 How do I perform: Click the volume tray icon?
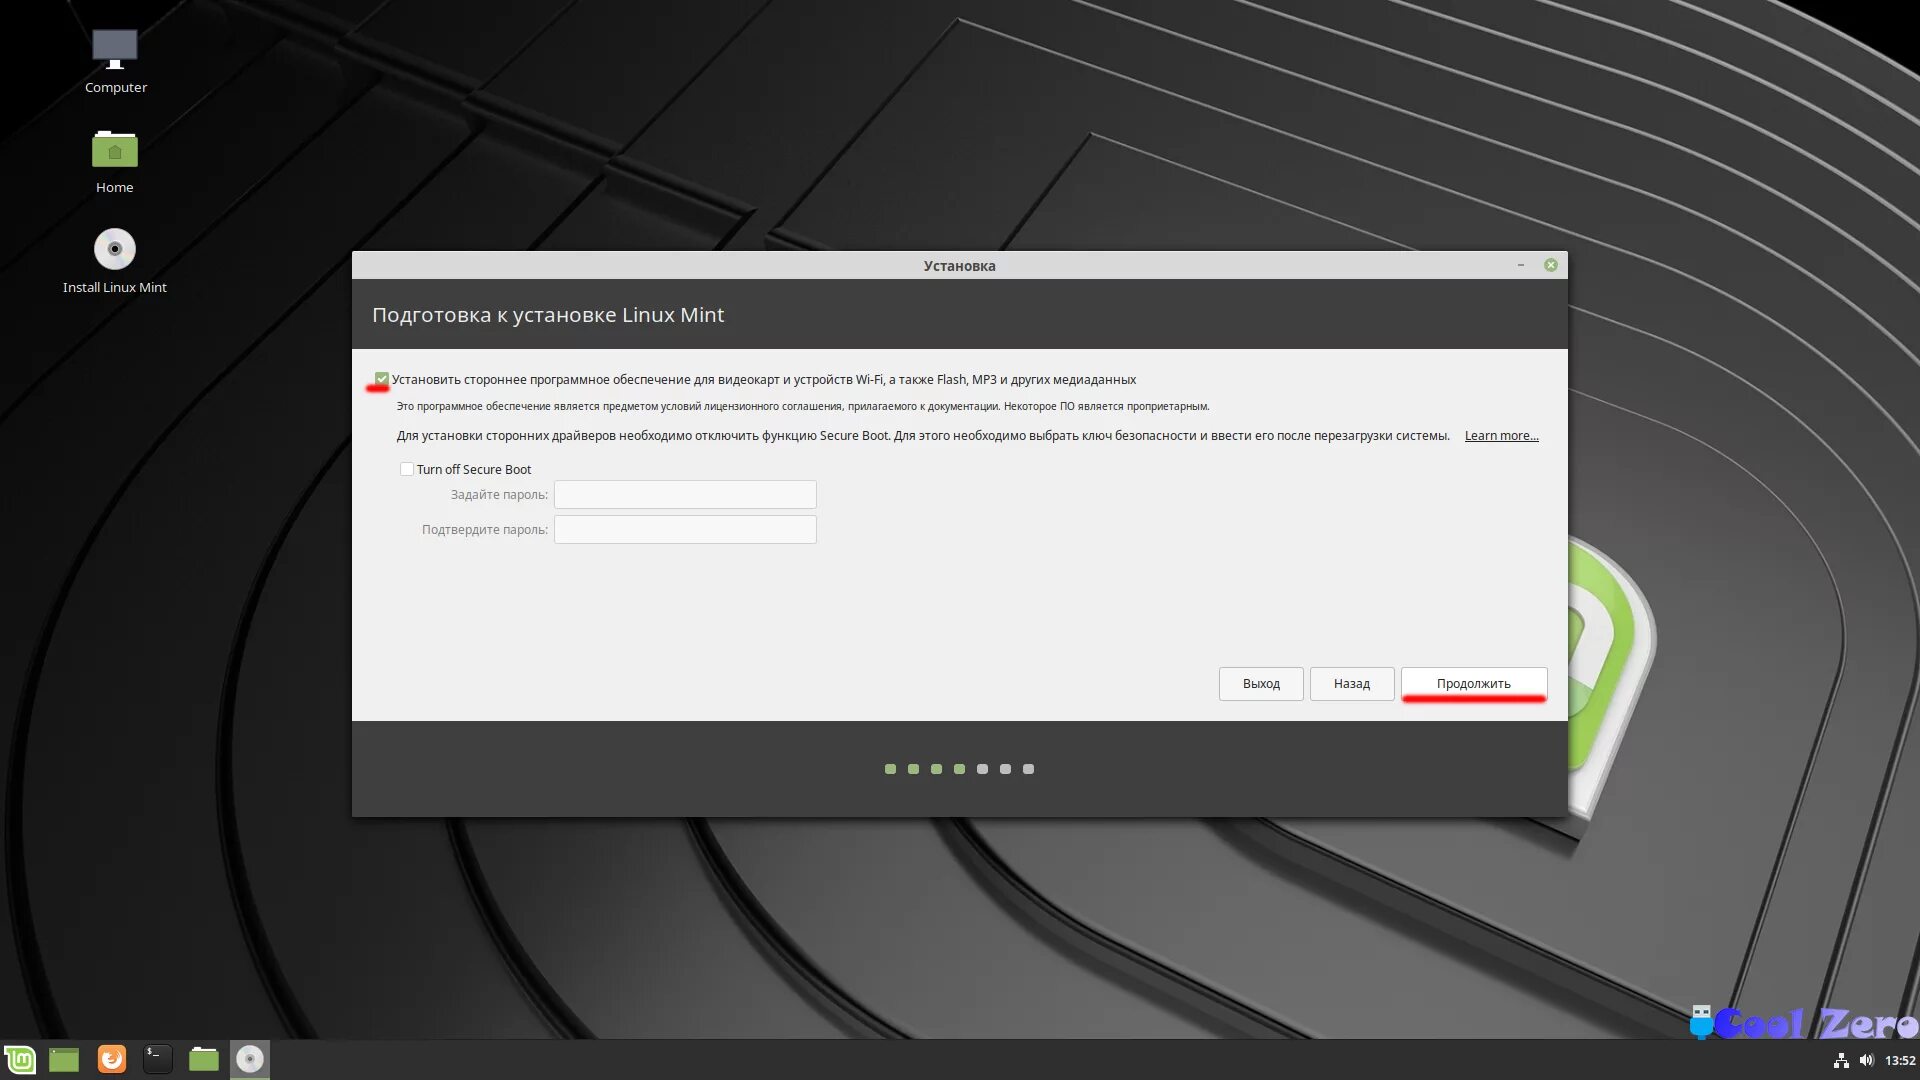[x=1866, y=1060]
